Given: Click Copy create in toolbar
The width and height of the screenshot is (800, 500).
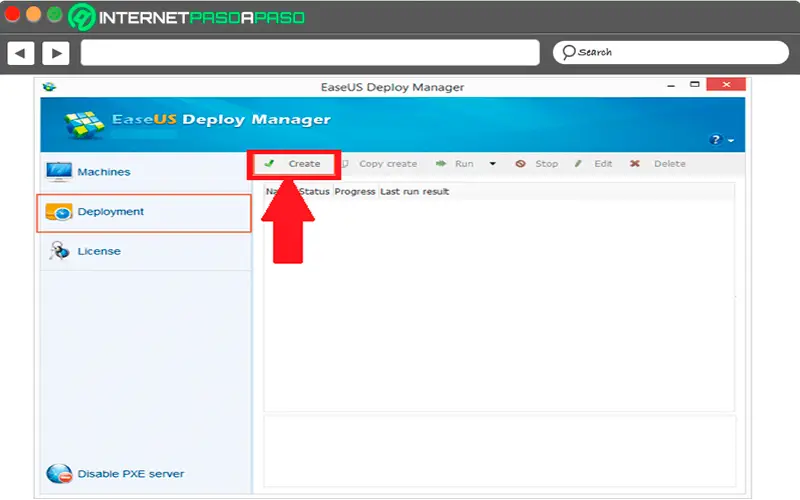Looking at the screenshot, I should point(379,164).
